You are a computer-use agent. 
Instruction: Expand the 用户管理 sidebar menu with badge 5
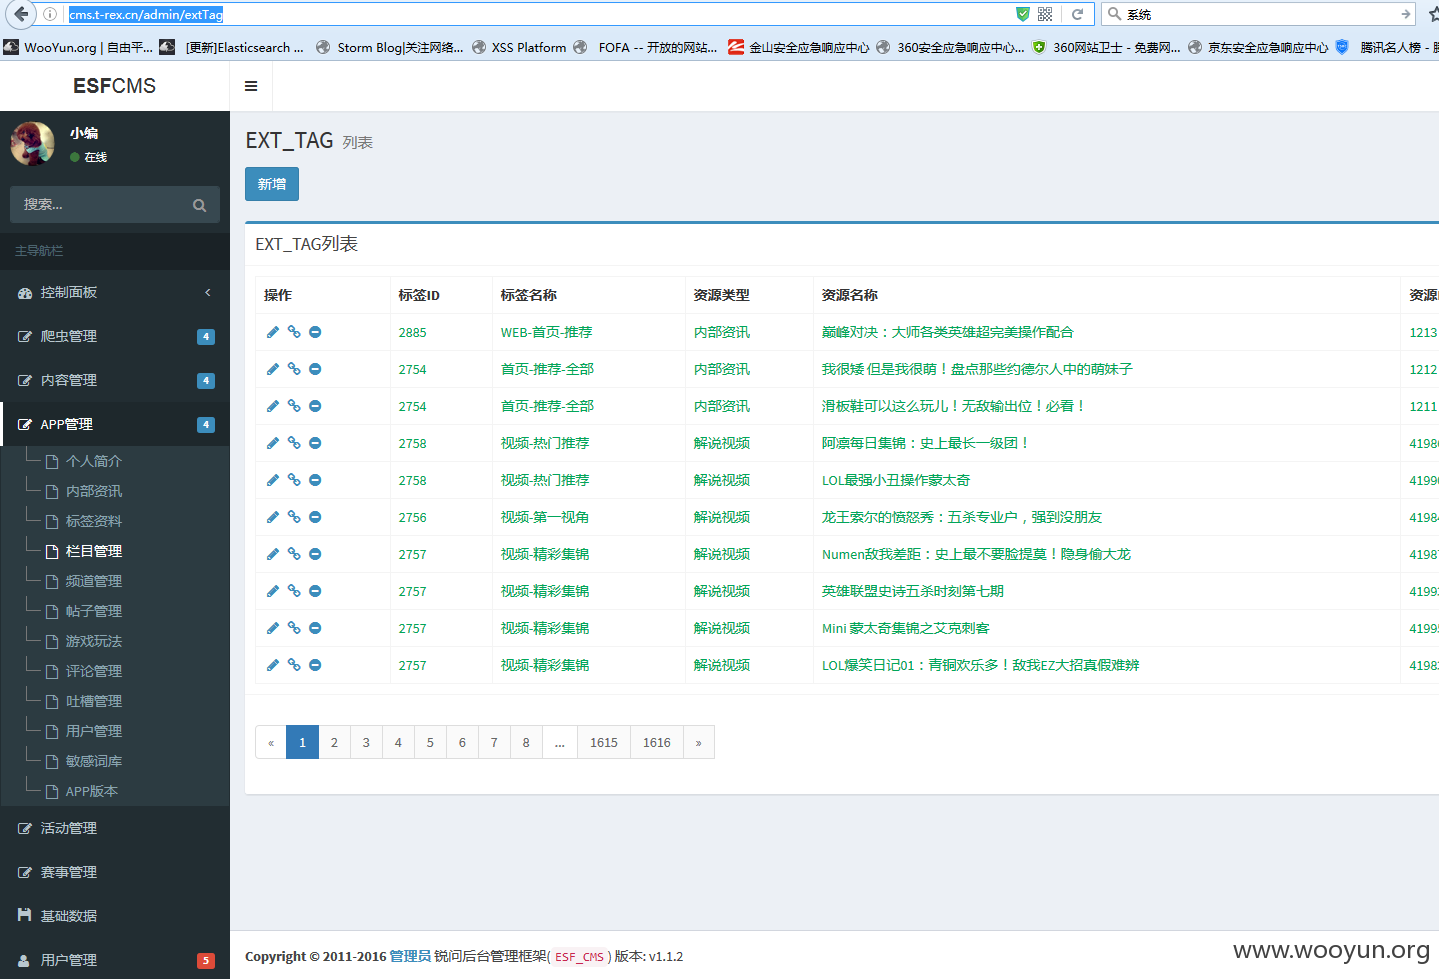pos(115,960)
